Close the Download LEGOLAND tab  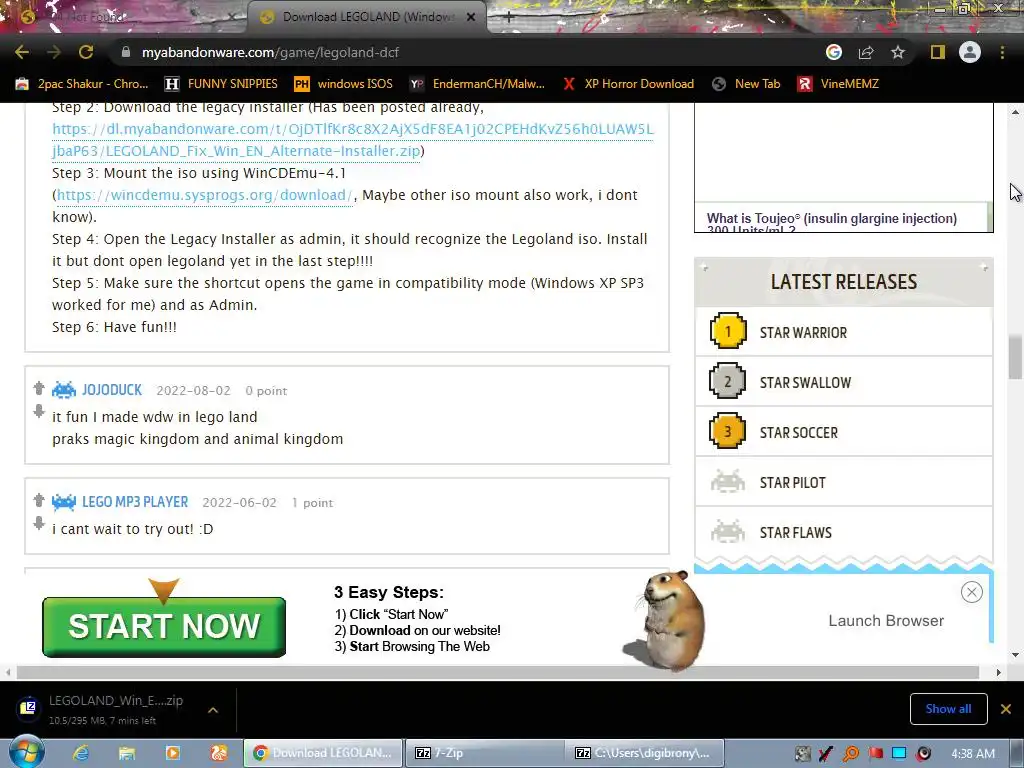471,17
